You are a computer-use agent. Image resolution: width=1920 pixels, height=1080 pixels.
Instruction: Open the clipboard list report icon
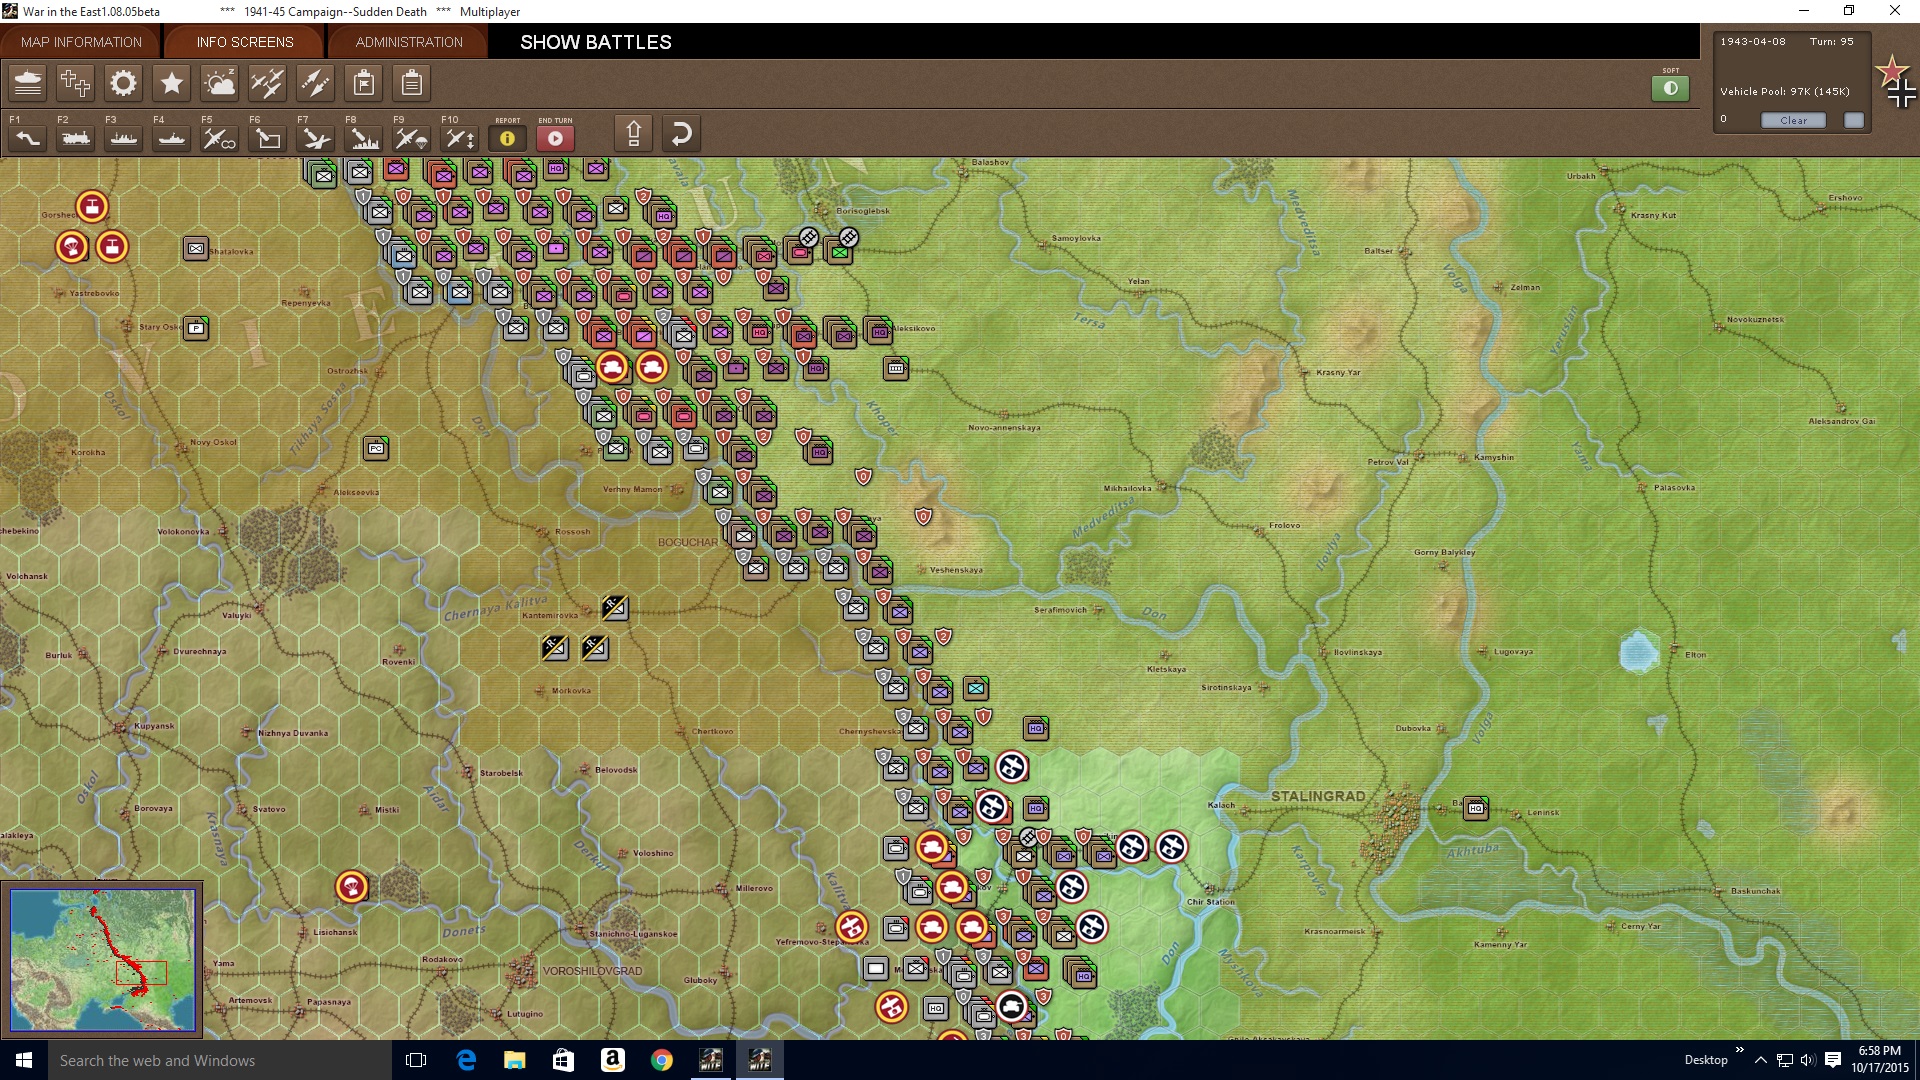pos(412,83)
